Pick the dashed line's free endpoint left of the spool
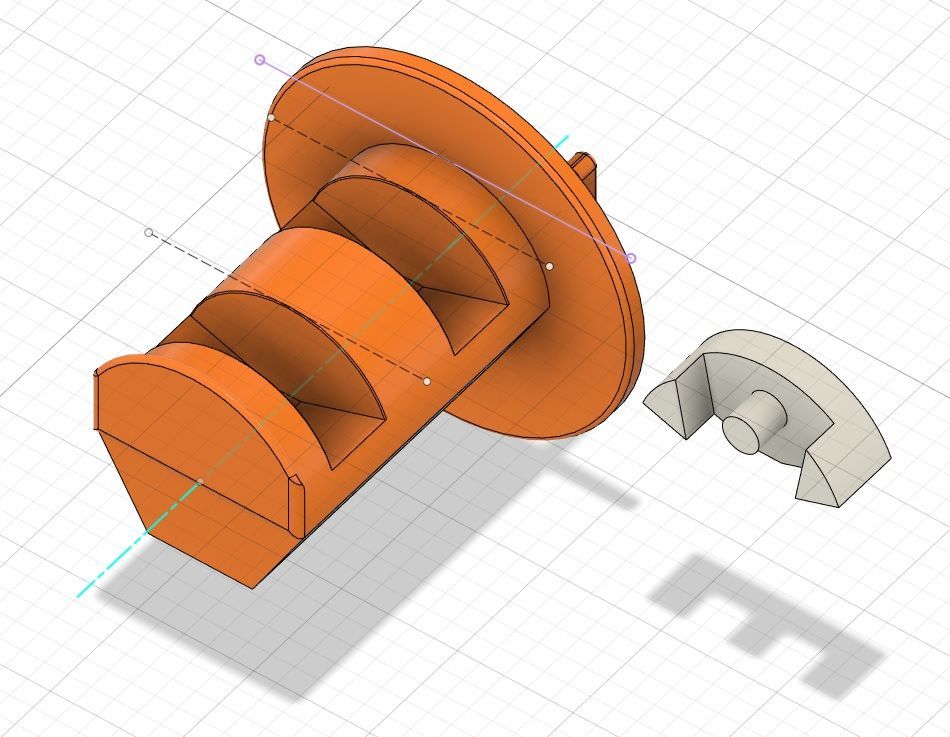Image resolution: width=950 pixels, height=737 pixels. [149, 233]
